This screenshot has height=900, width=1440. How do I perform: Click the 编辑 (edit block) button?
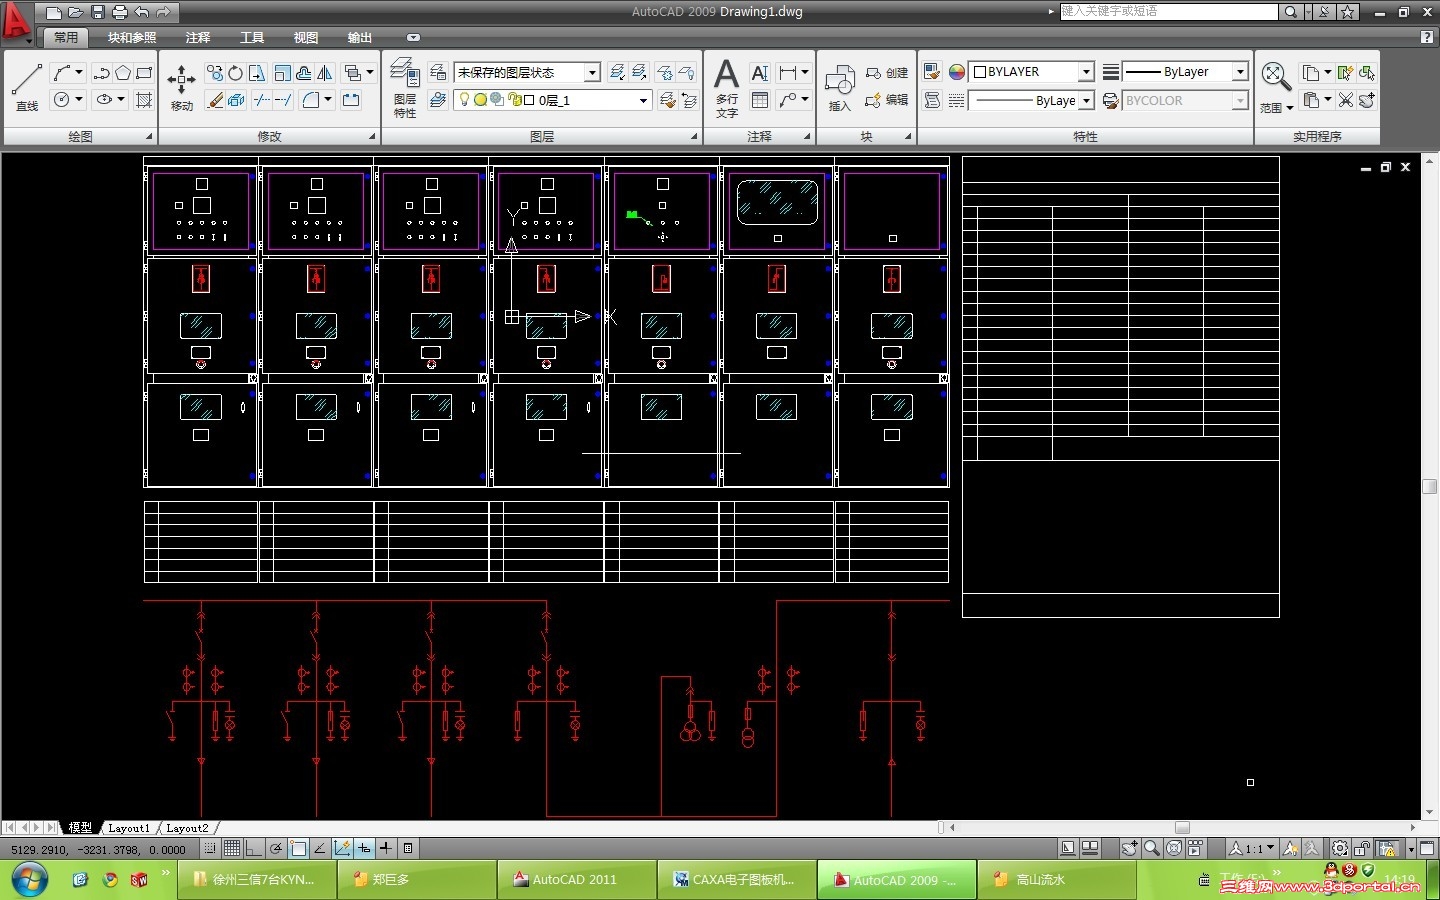pyautogui.click(x=887, y=100)
